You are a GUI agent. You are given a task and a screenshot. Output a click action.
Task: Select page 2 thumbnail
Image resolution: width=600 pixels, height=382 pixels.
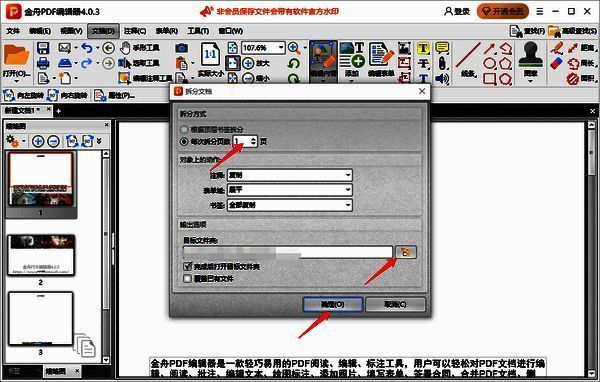[41, 256]
